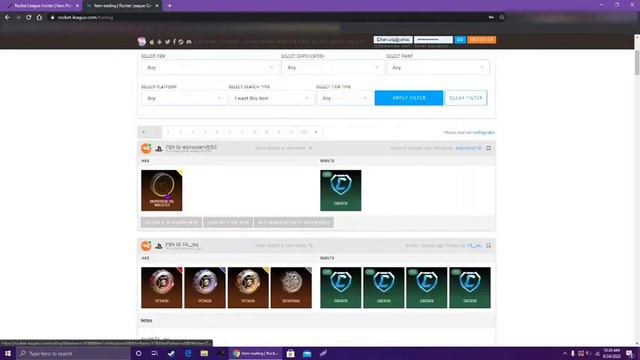Open the trading rules link

pos(484,133)
